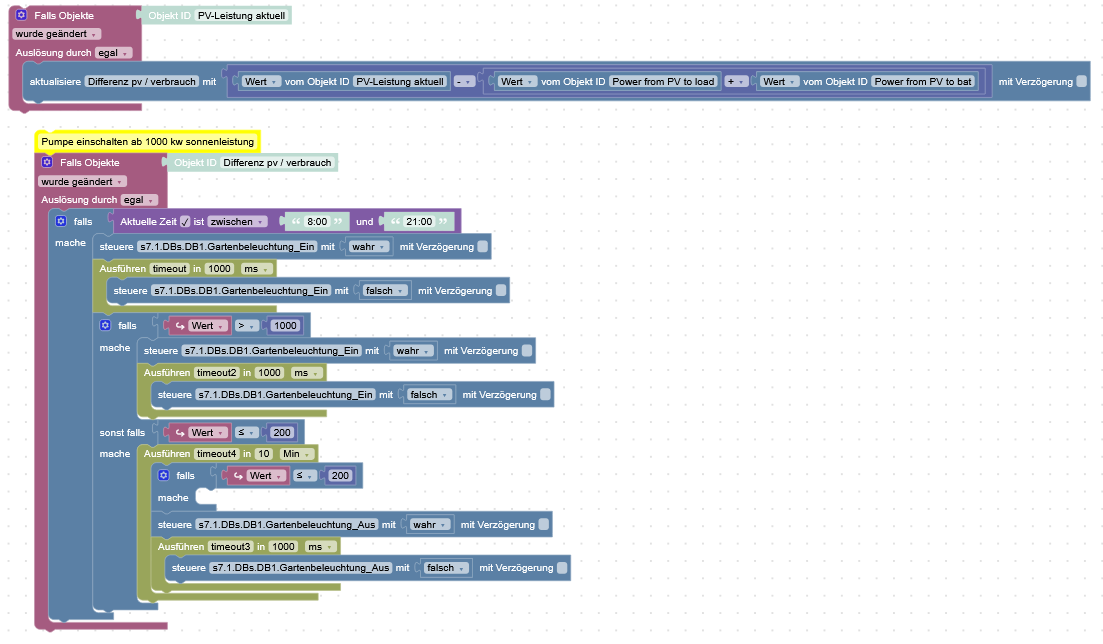Open the ms unit dropdown of timeout2
The height and width of the screenshot is (644, 1103).
click(x=307, y=373)
